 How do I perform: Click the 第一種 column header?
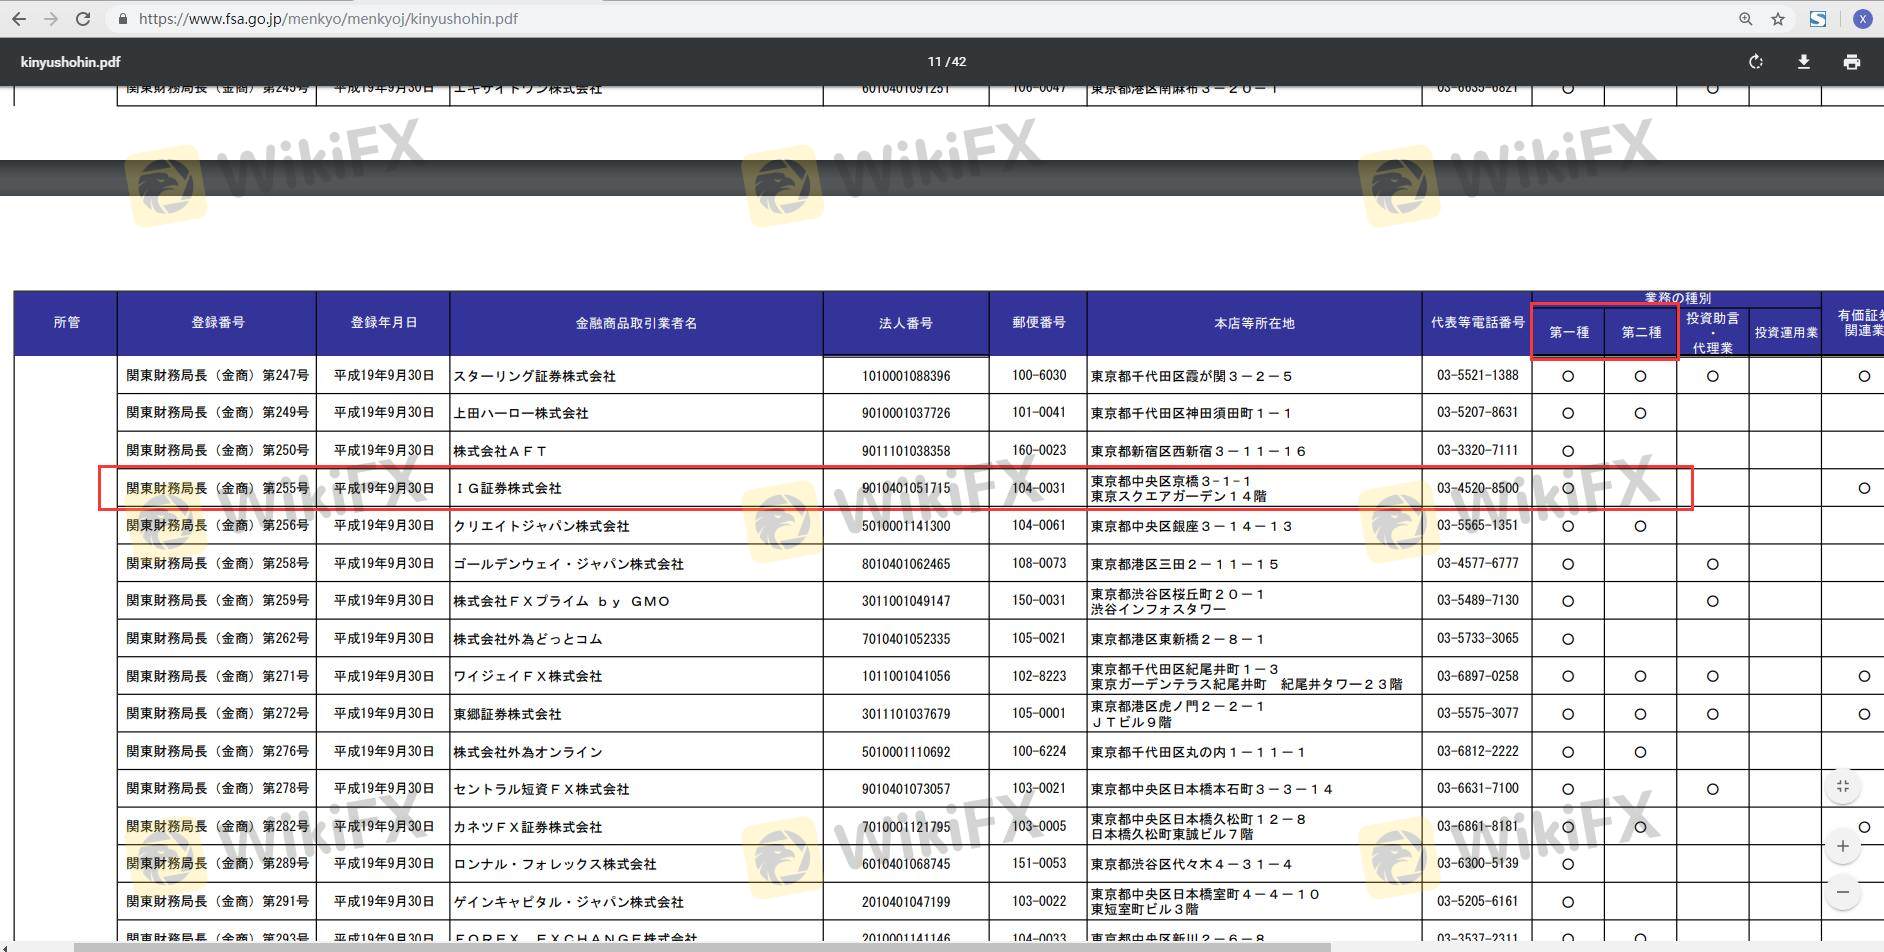(1568, 332)
